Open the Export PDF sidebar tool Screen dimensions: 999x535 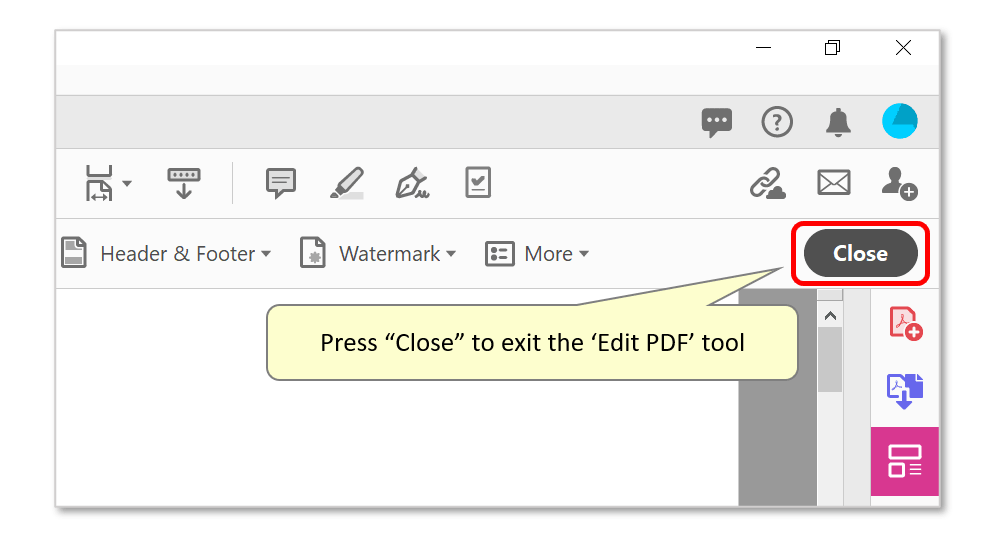pyautogui.click(x=905, y=391)
